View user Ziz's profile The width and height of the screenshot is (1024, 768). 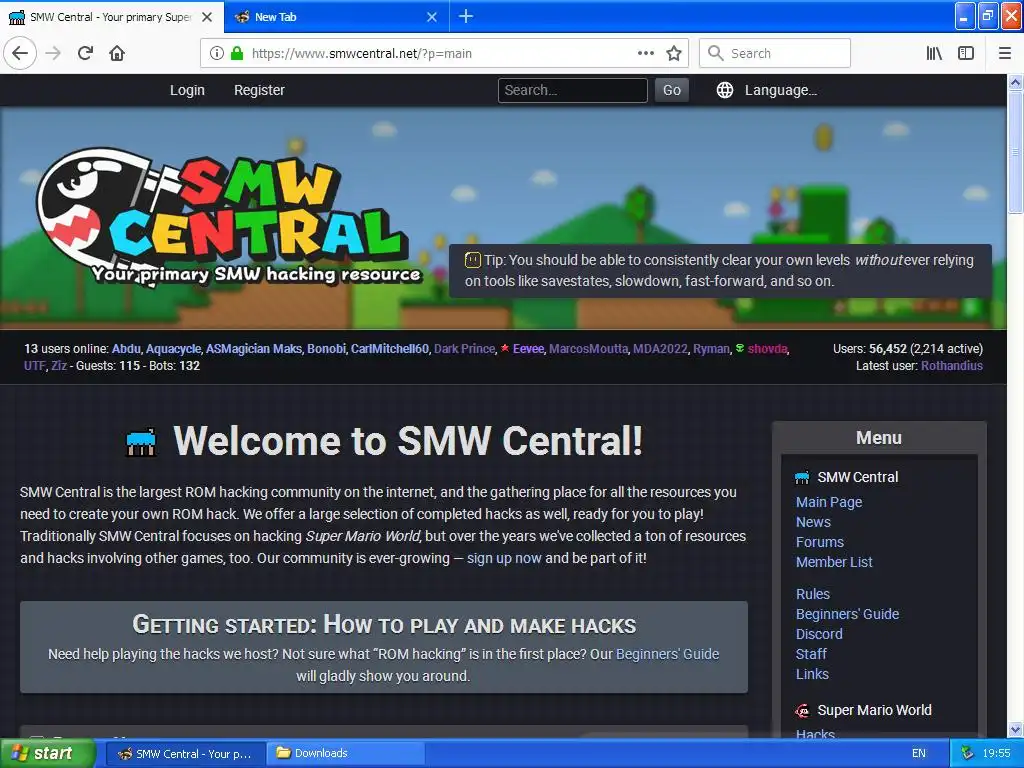59,366
